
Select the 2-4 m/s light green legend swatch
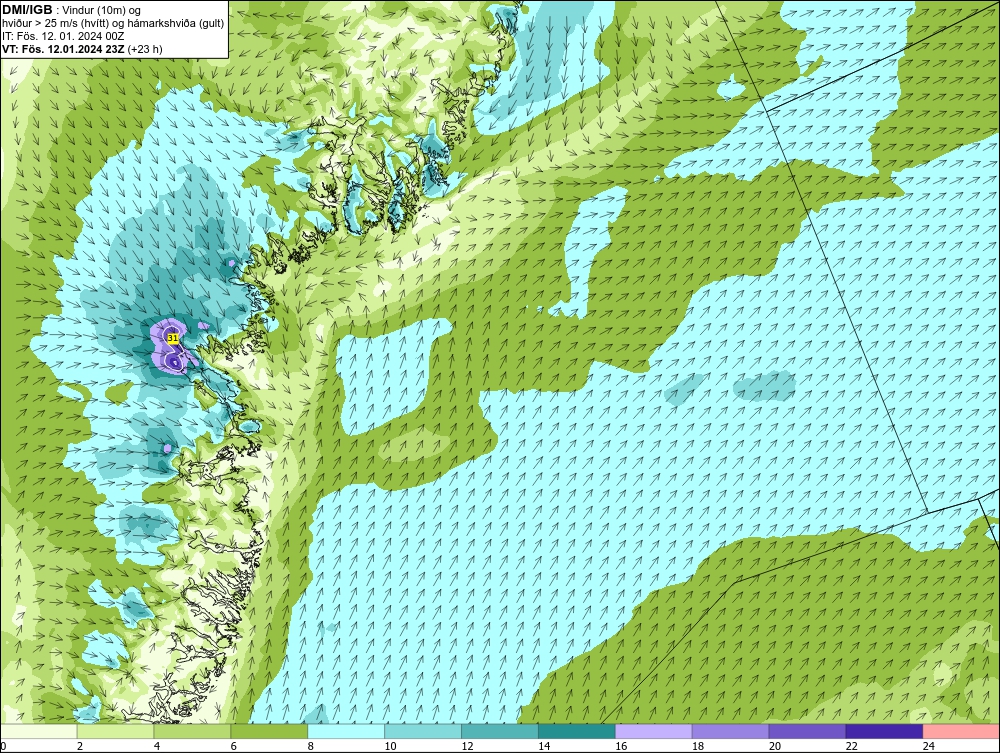pos(115,731)
